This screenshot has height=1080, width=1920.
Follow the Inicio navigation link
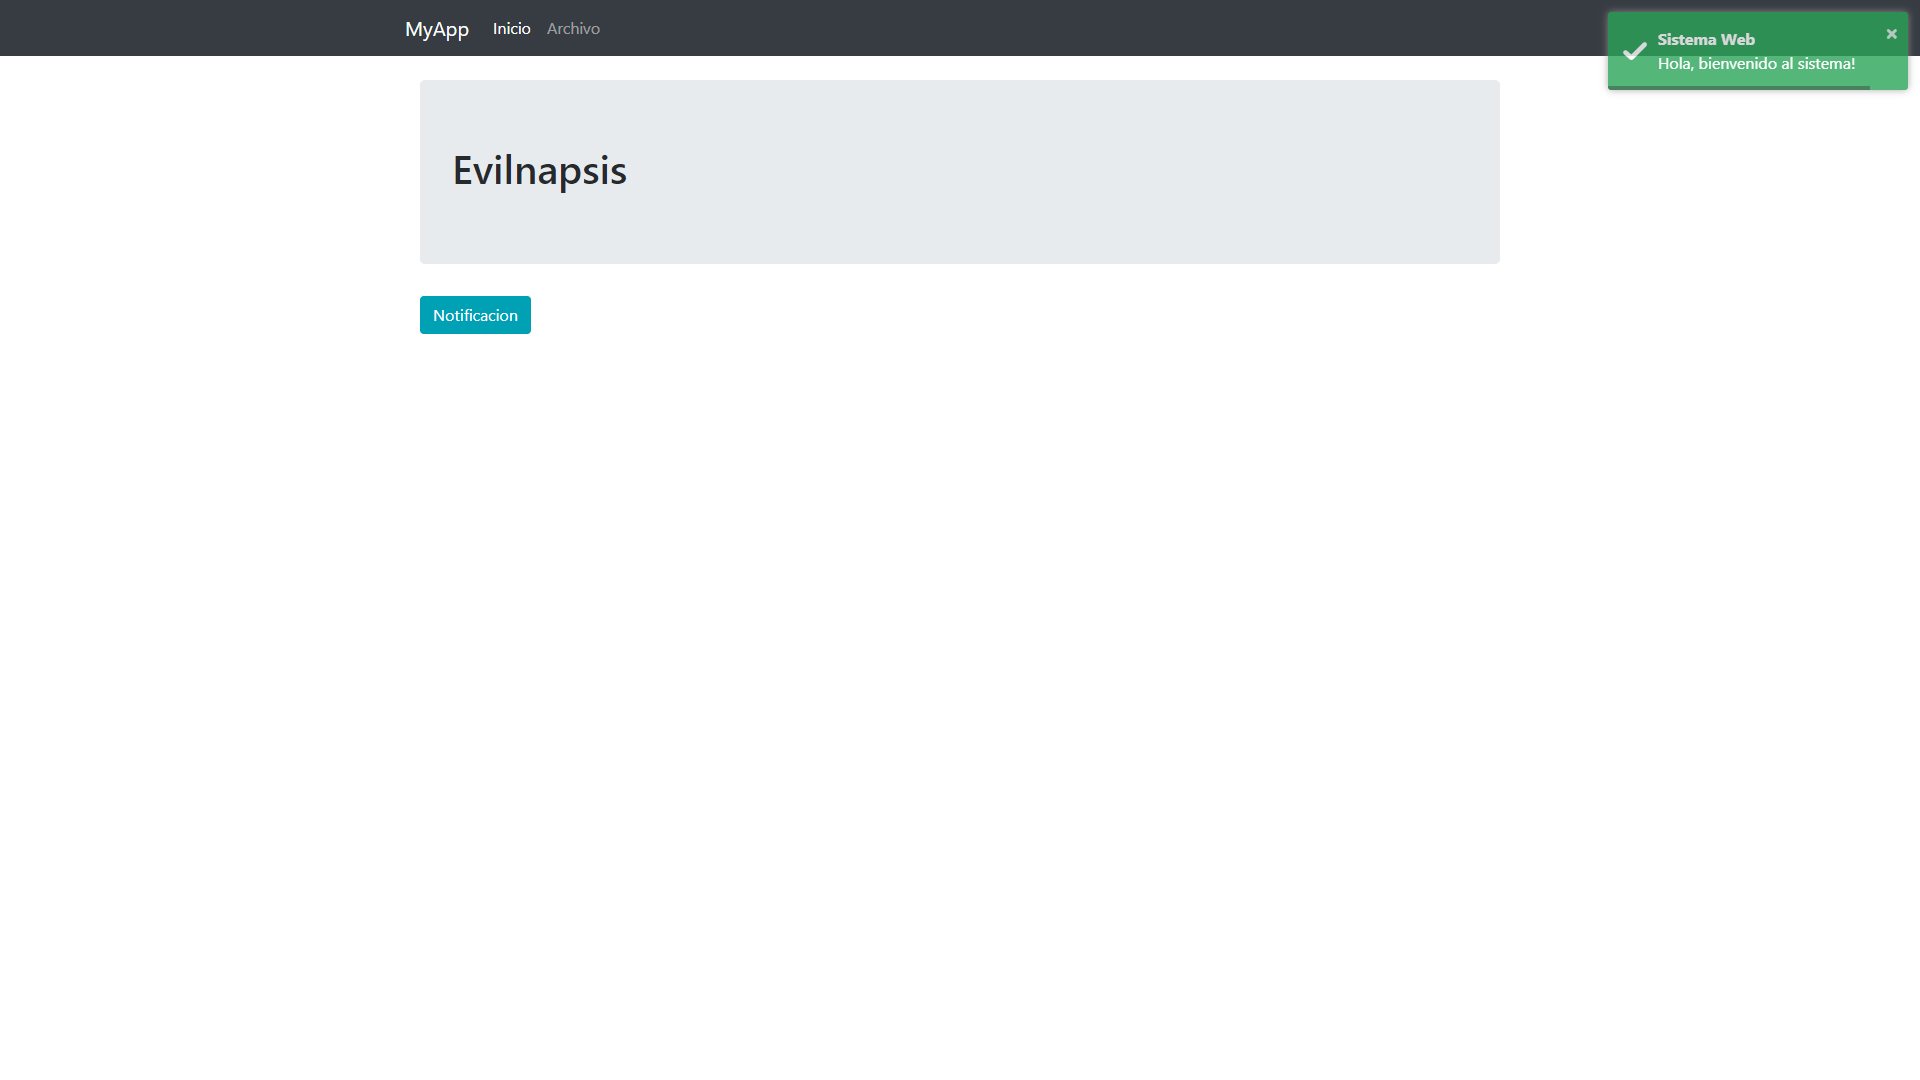511,28
